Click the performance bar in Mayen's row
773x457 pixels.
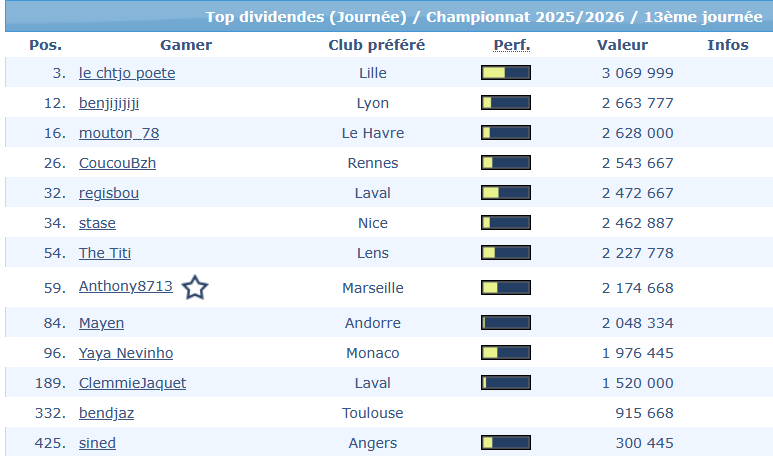point(505,323)
